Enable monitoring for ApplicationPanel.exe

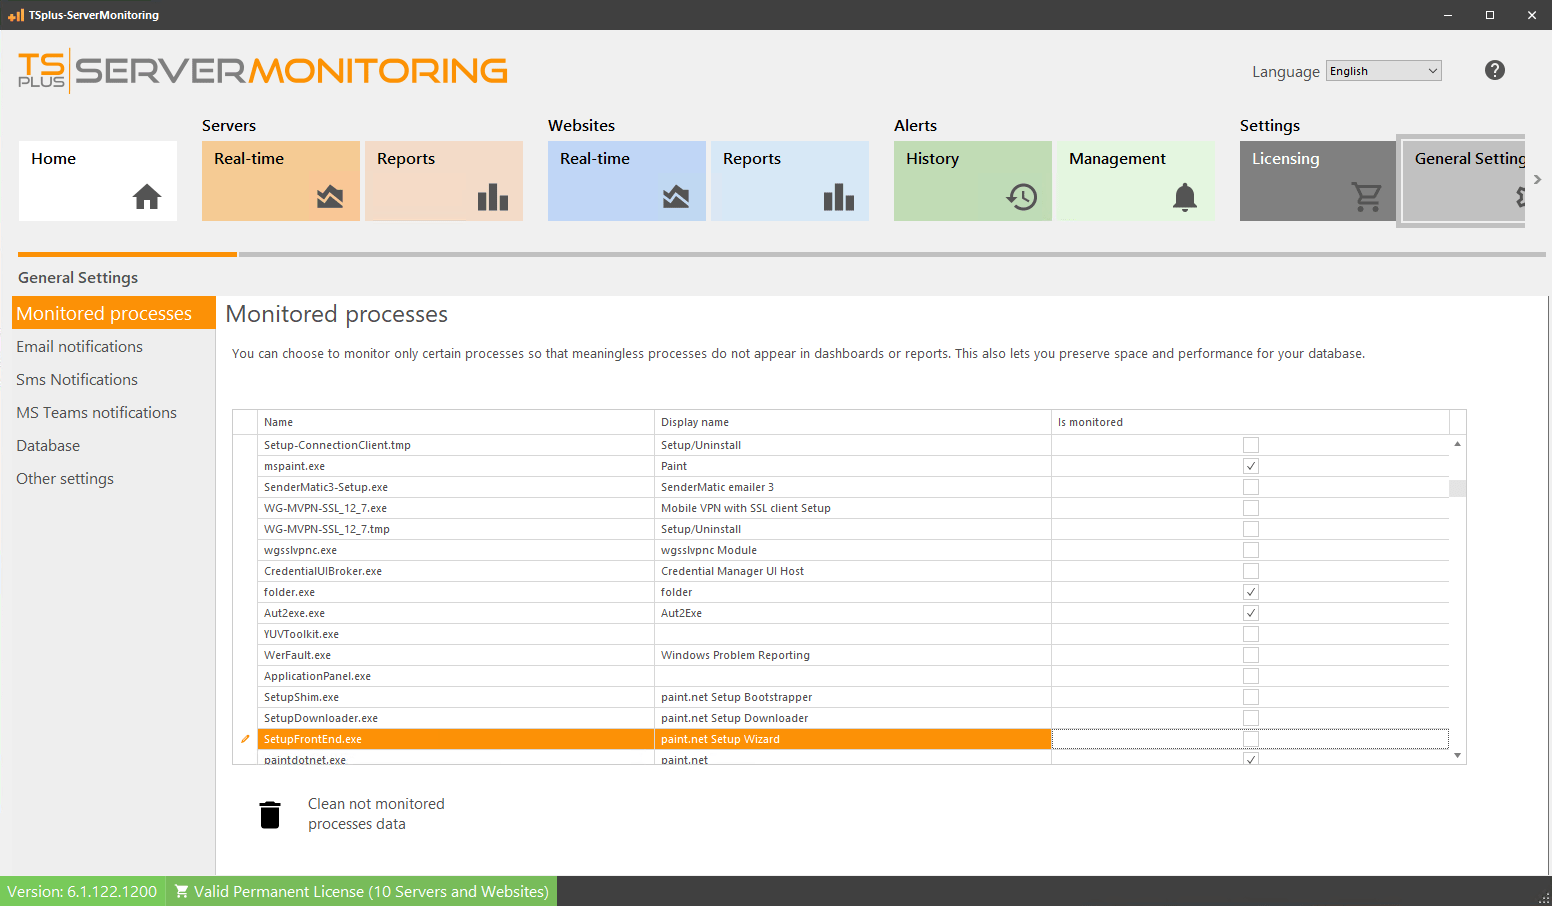[x=1251, y=676]
